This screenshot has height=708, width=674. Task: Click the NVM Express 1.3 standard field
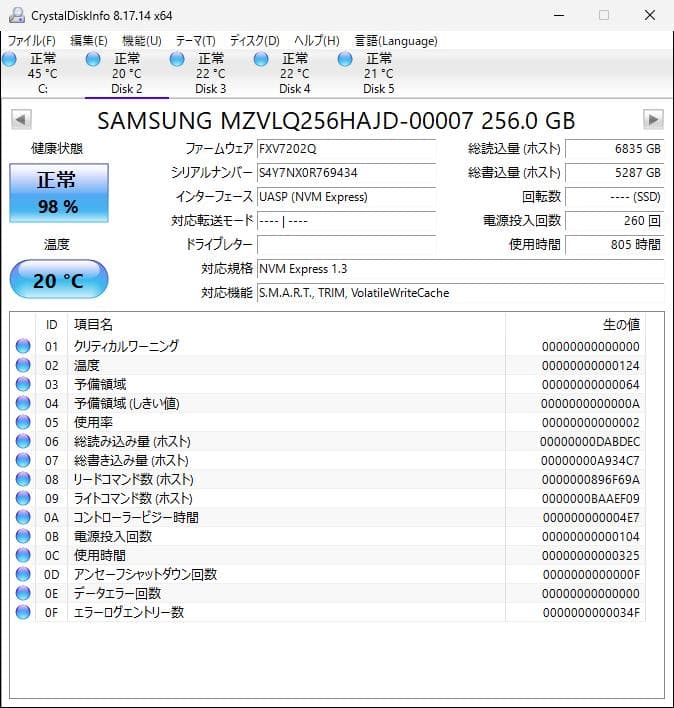[x=460, y=269]
